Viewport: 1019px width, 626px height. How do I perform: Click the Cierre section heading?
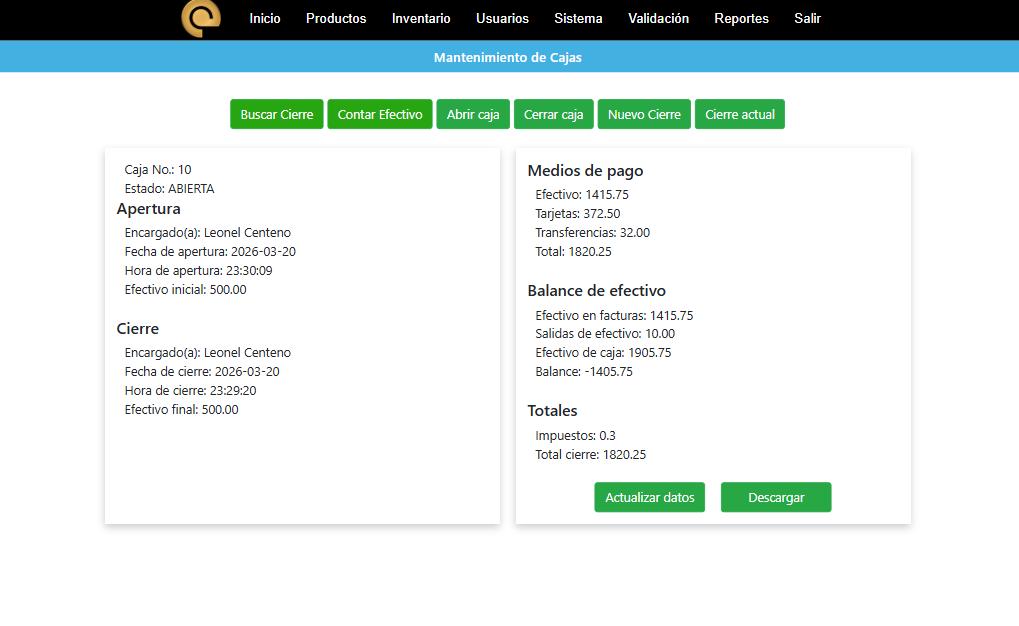(x=138, y=329)
